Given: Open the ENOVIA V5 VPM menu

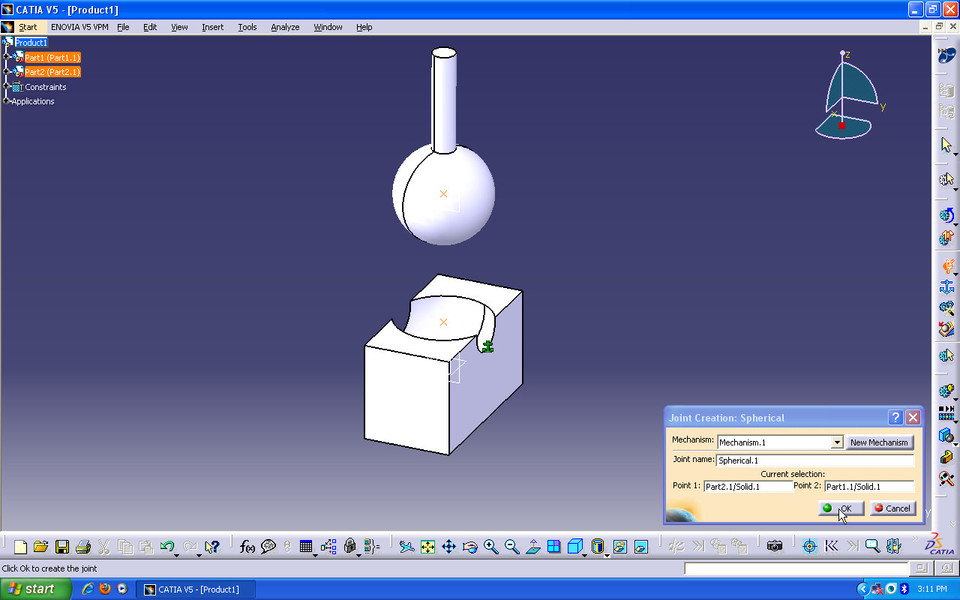Looking at the screenshot, I should pyautogui.click(x=79, y=27).
